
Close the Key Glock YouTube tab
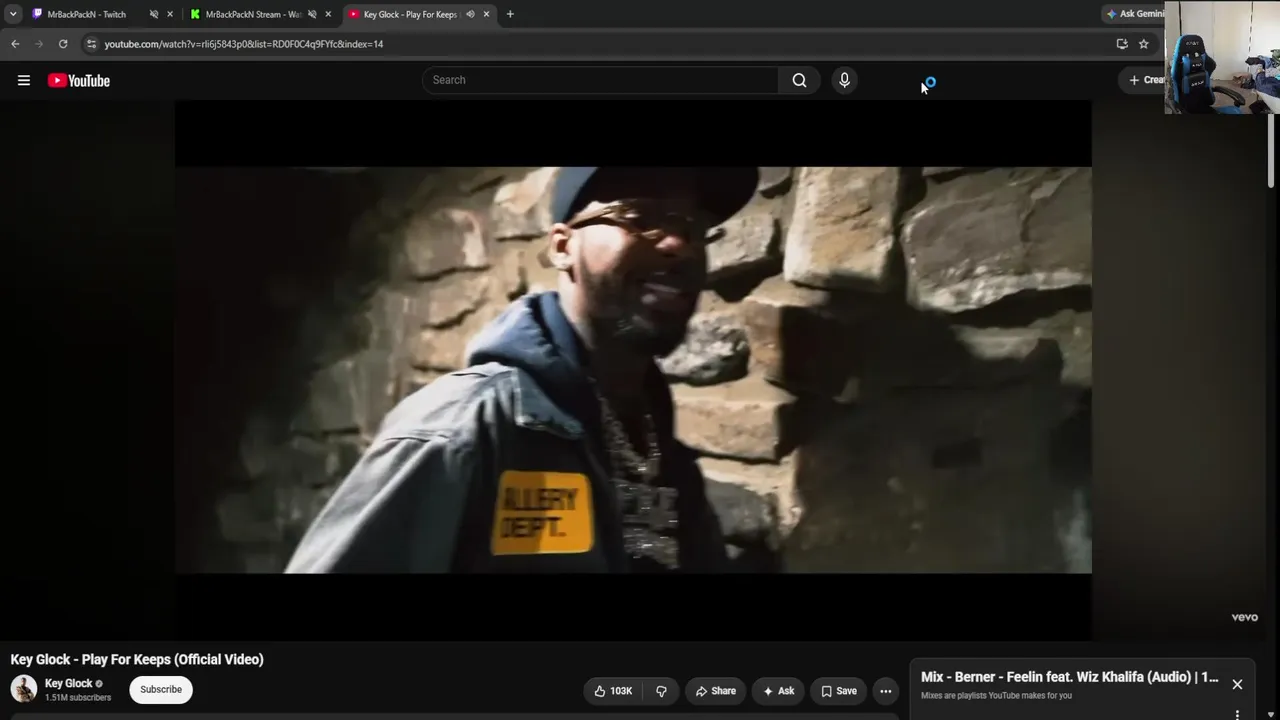[x=486, y=14]
